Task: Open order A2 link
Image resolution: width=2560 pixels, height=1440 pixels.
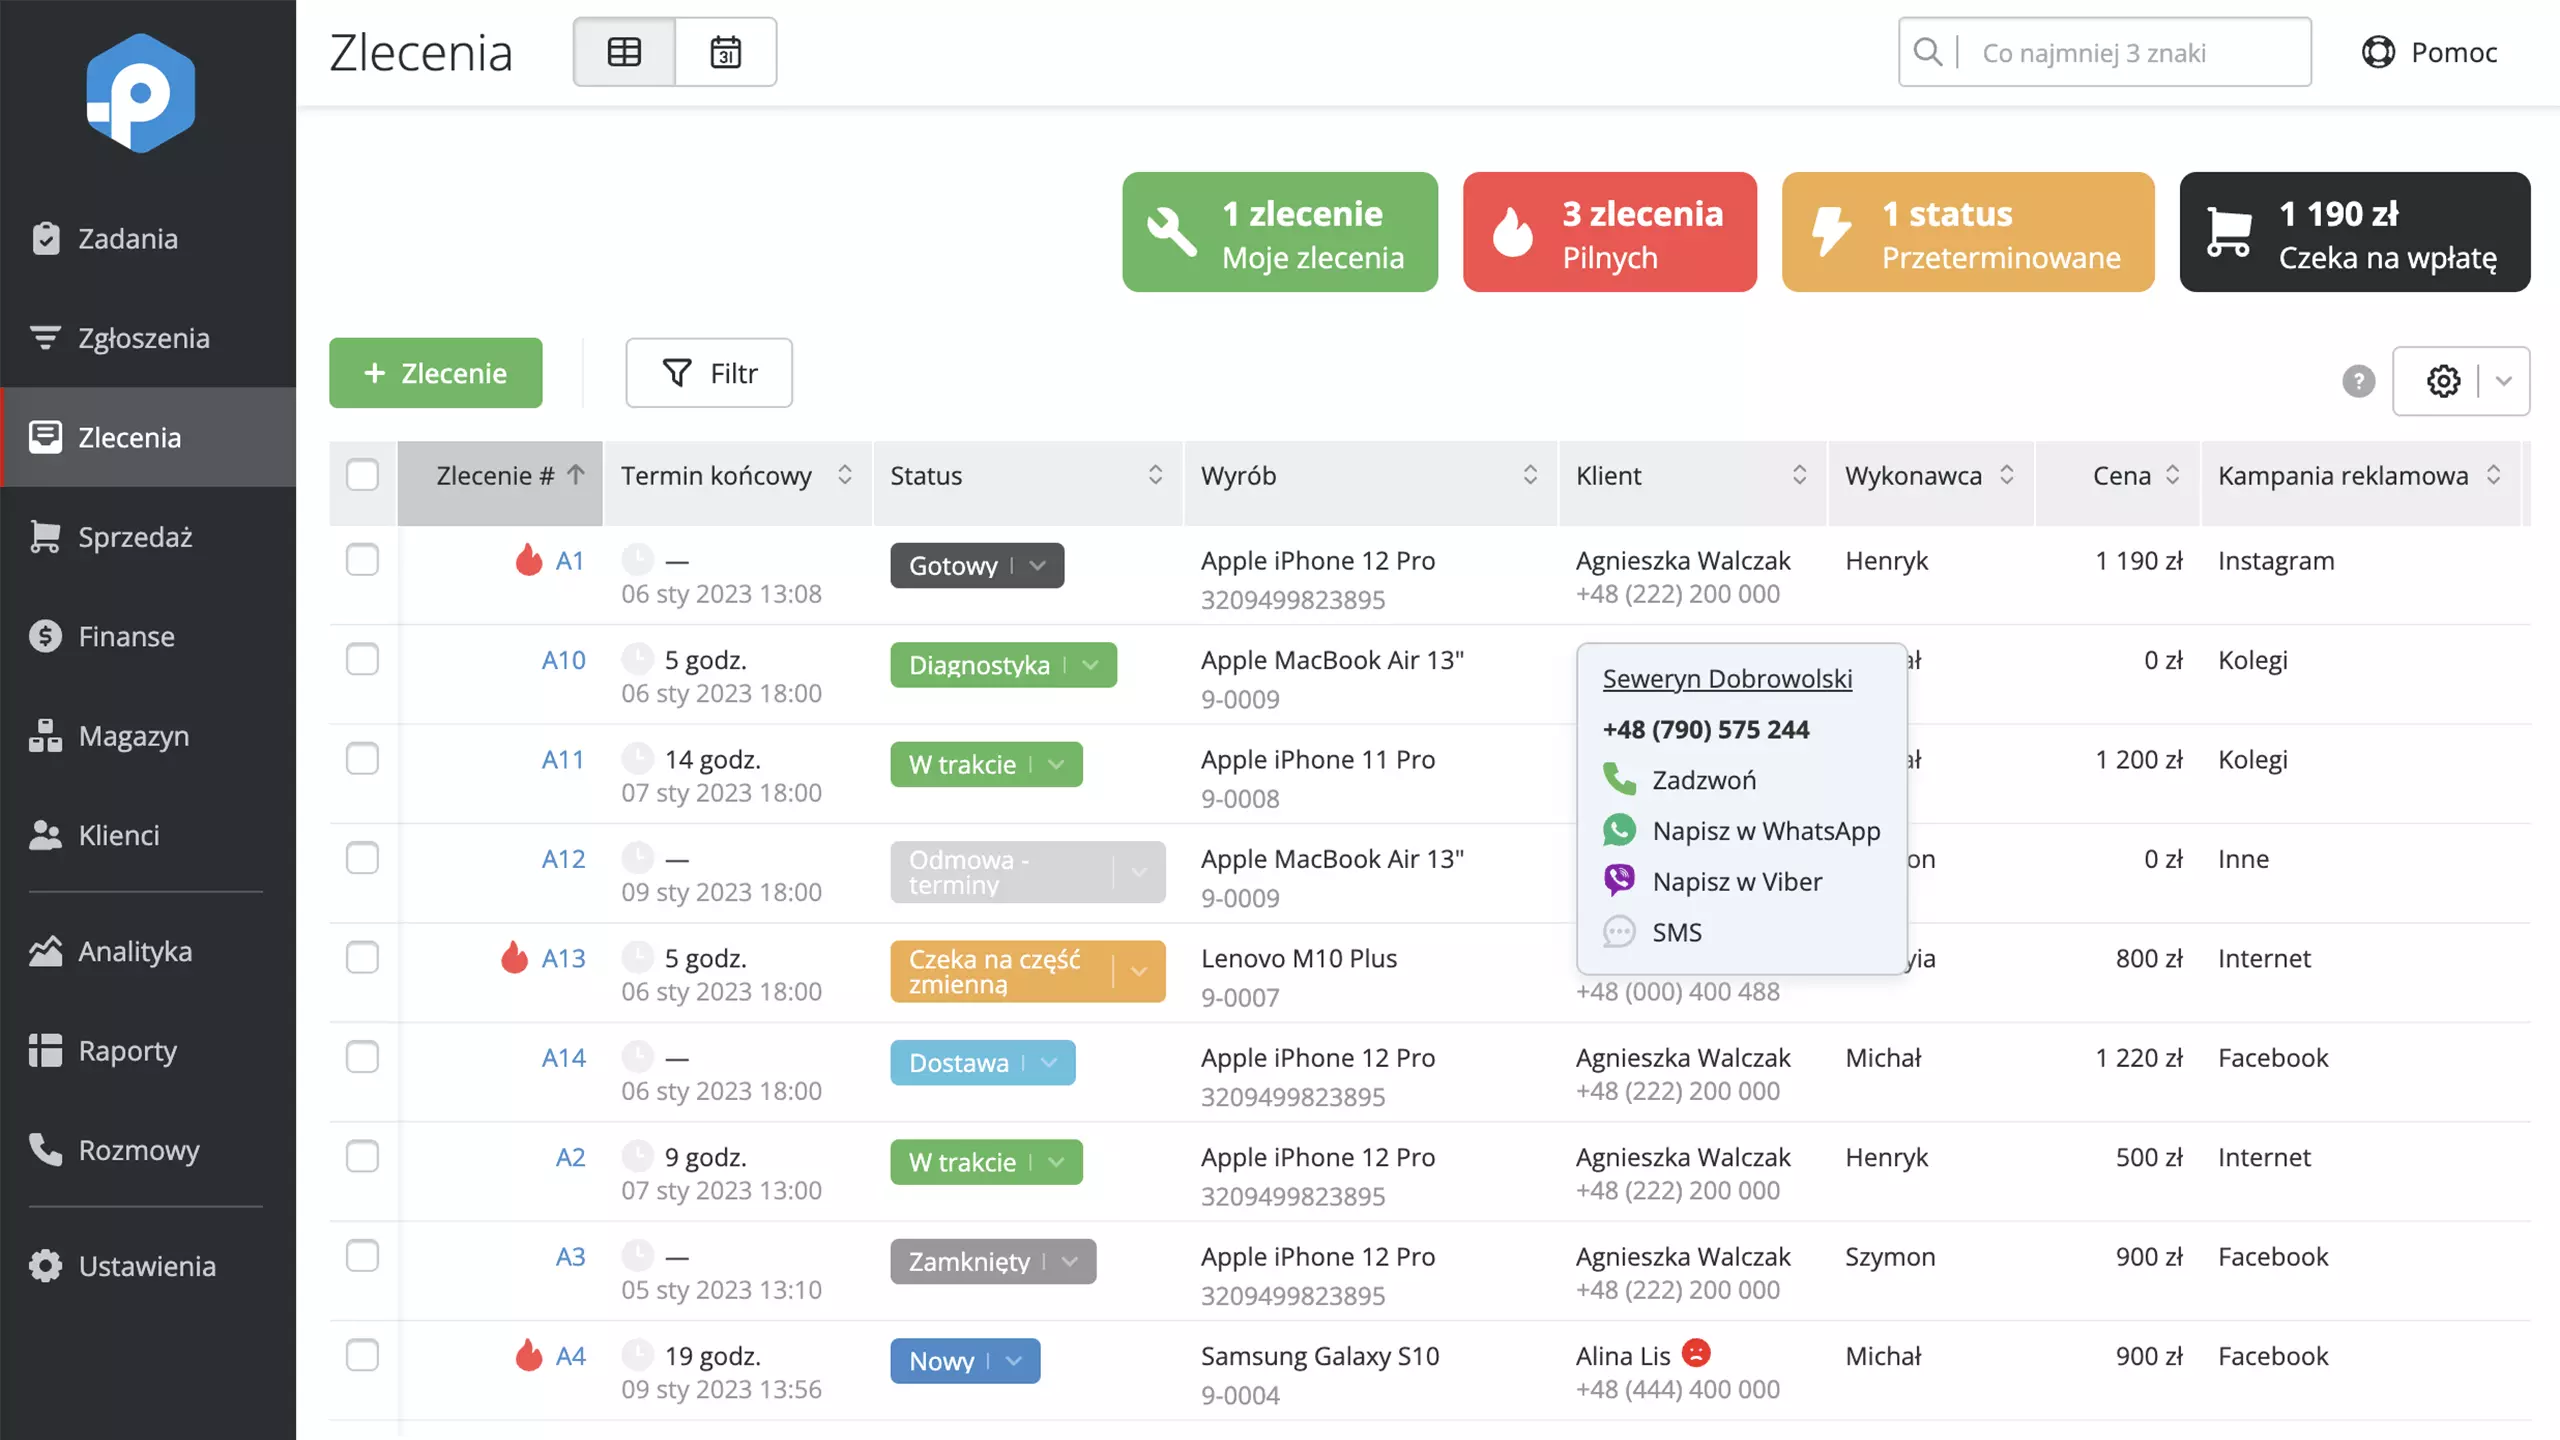Action: click(570, 1156)
